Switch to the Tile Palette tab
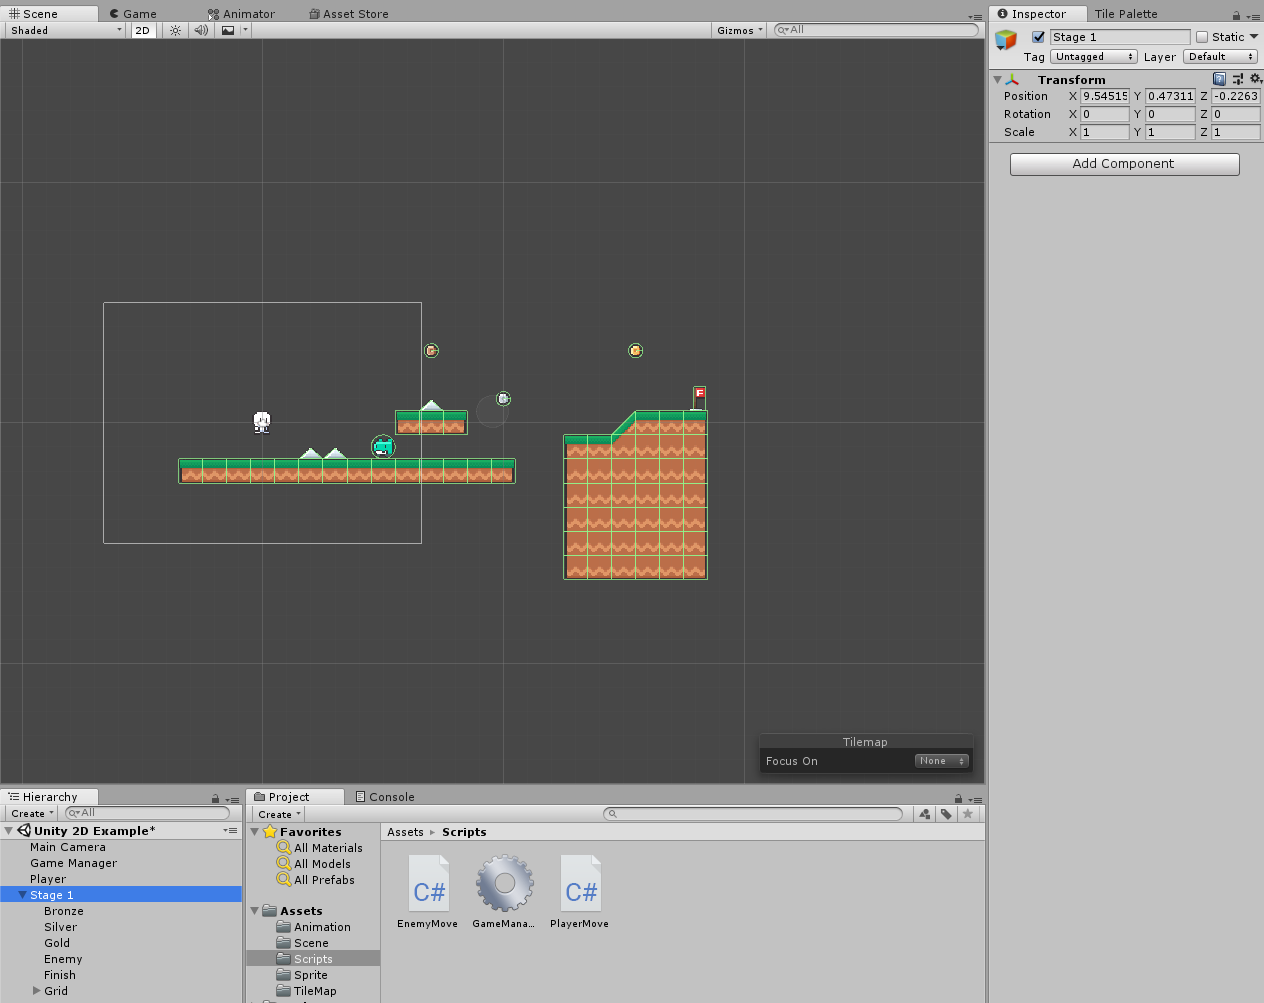This screenshot has height=1003, width=1264. (x=1126, y=14)
